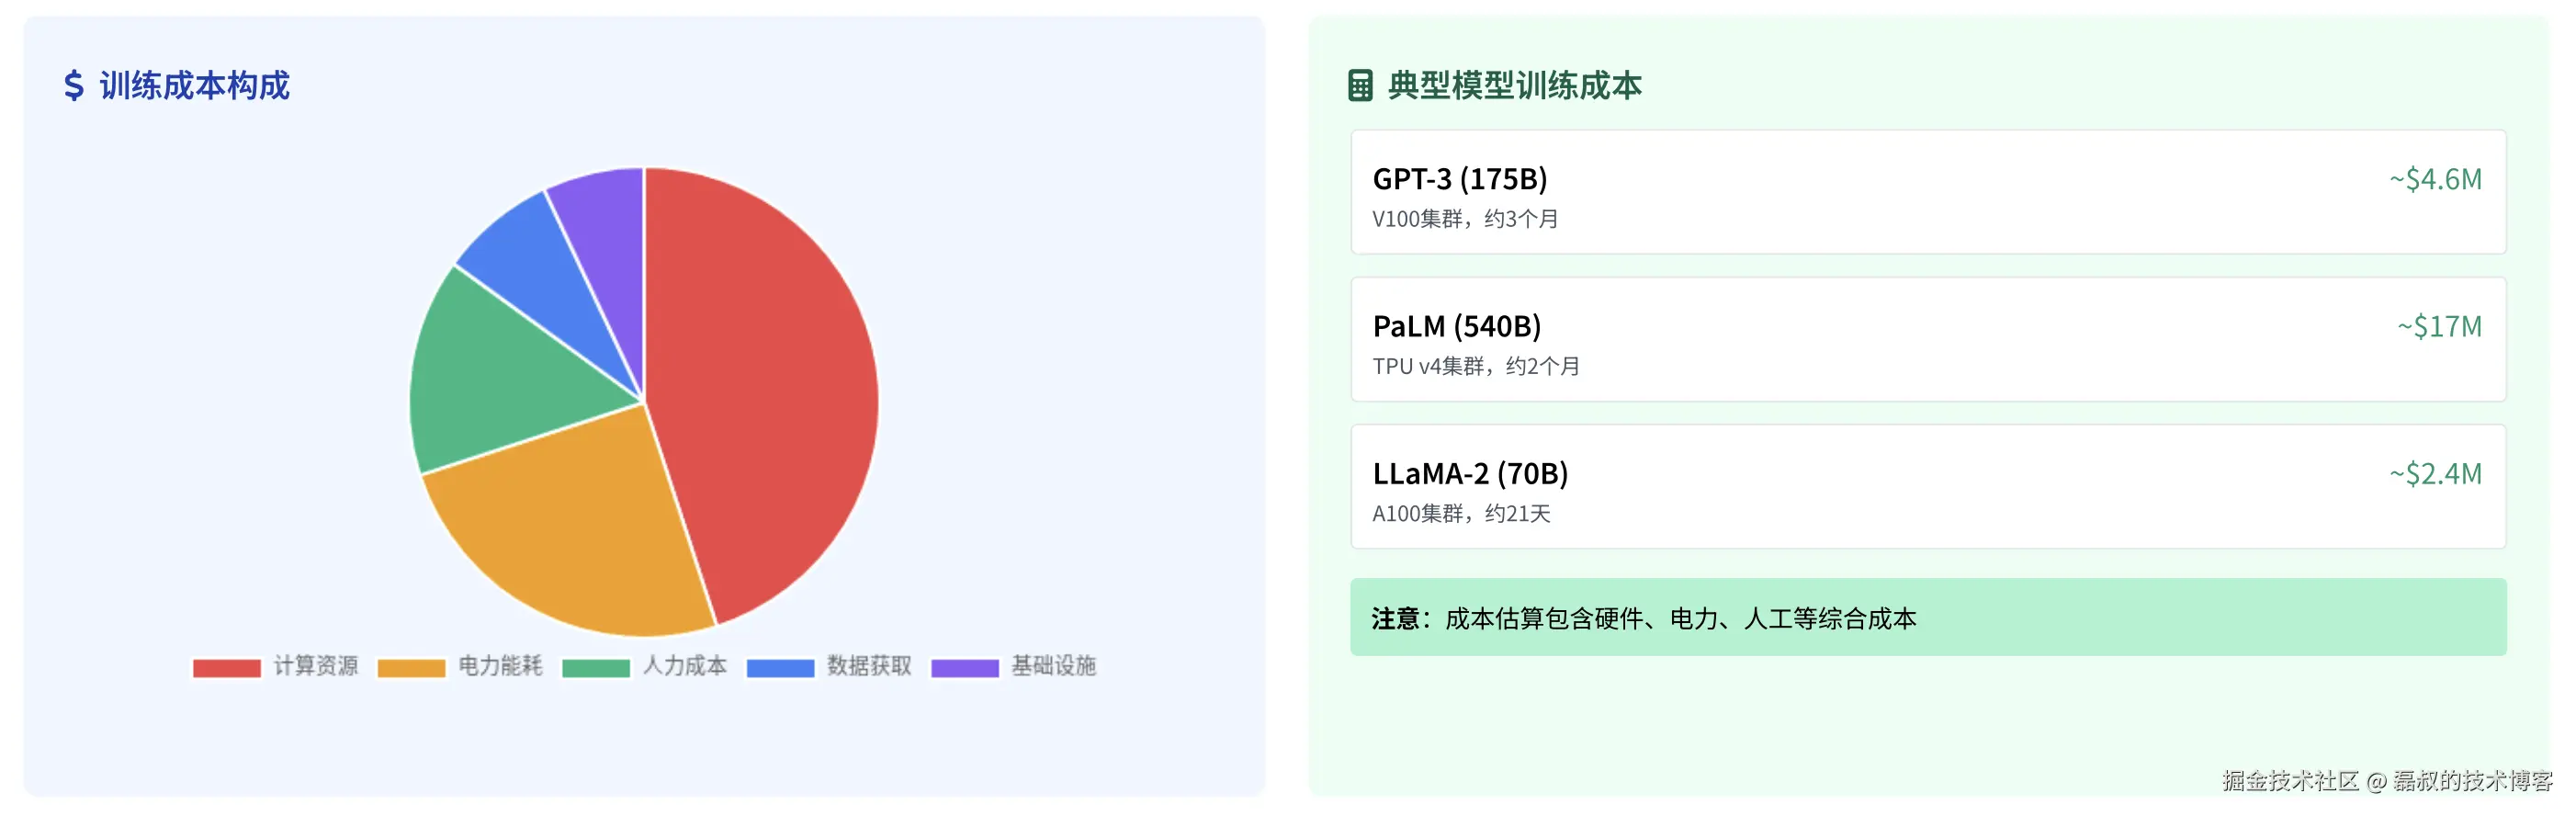Click the calculator icon beside 典型模型训练成本
The height and width of the screenshot is (816, 2576).
click(1360, 85)
